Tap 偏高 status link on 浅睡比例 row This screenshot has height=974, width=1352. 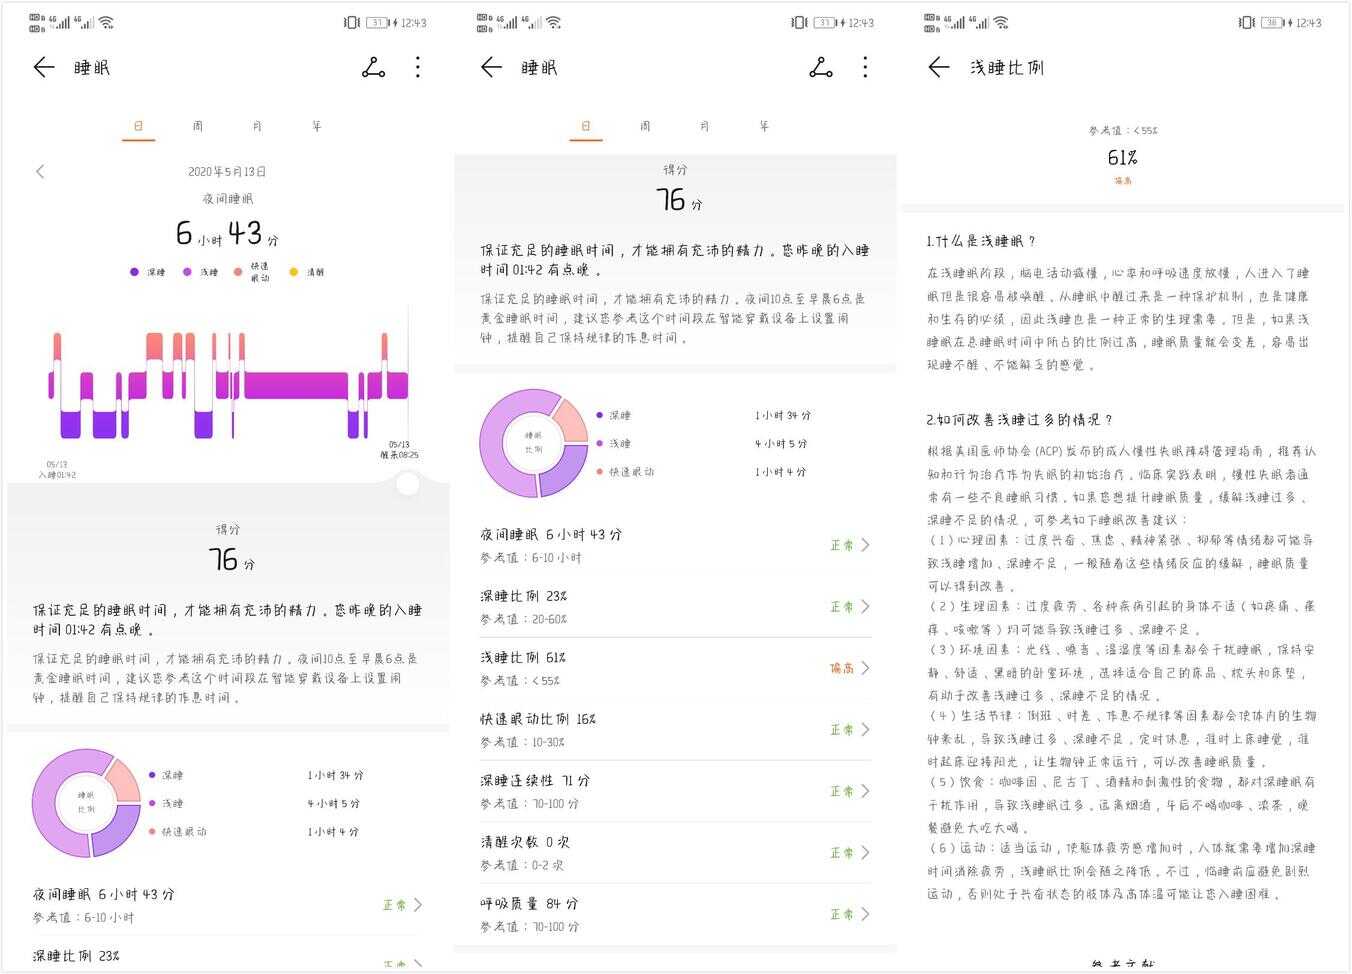click(x=841, y=668)
